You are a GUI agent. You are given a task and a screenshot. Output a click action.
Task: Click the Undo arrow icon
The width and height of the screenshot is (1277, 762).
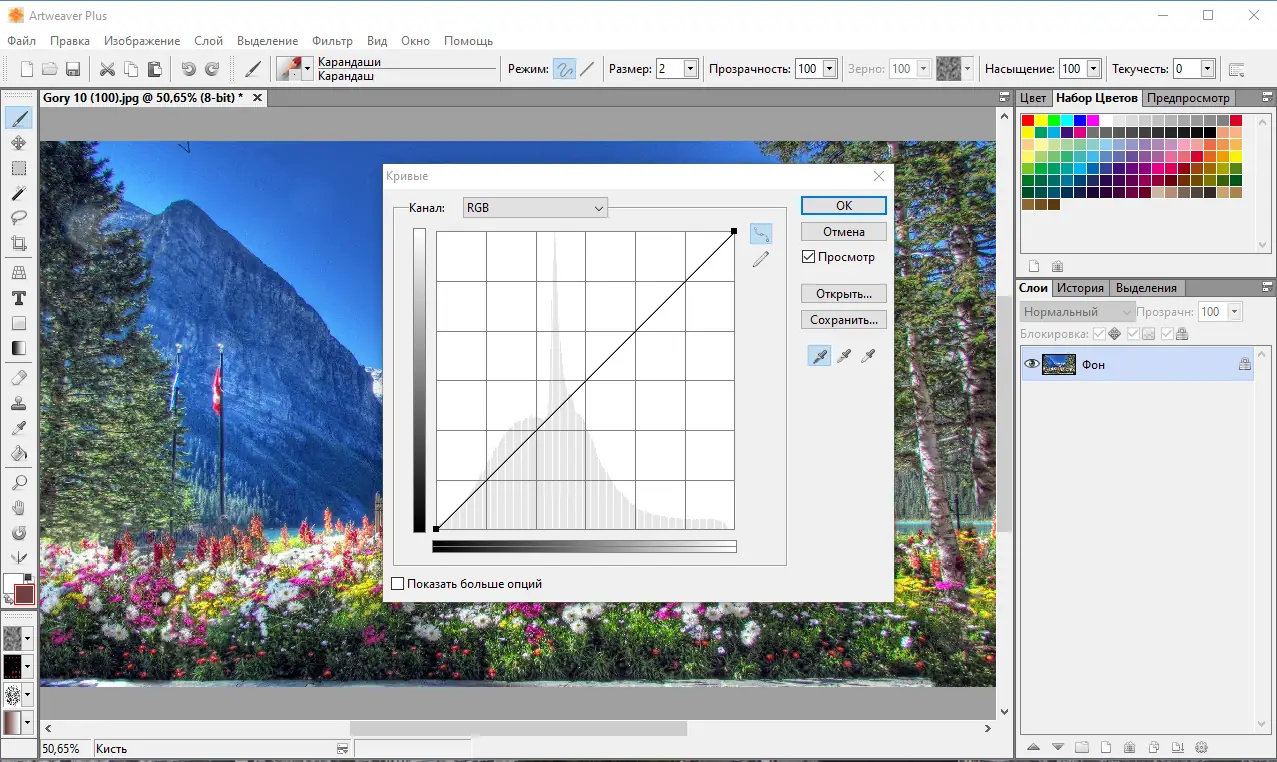tap(188, 69)
